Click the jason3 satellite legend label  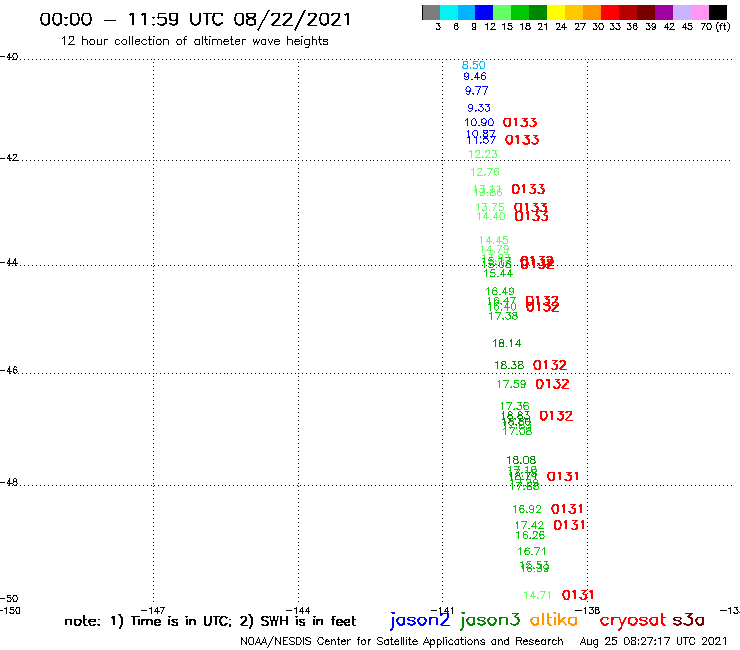click(x=490, y=620)
